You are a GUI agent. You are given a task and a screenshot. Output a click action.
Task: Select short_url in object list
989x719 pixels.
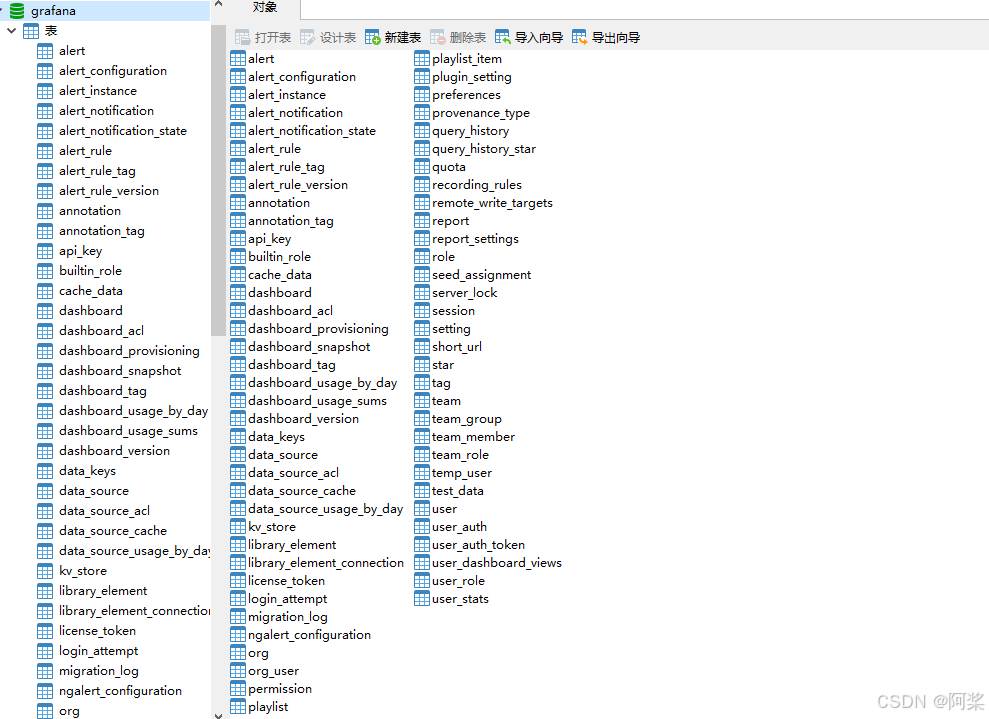pyautogui.click(x=457, y=347)
